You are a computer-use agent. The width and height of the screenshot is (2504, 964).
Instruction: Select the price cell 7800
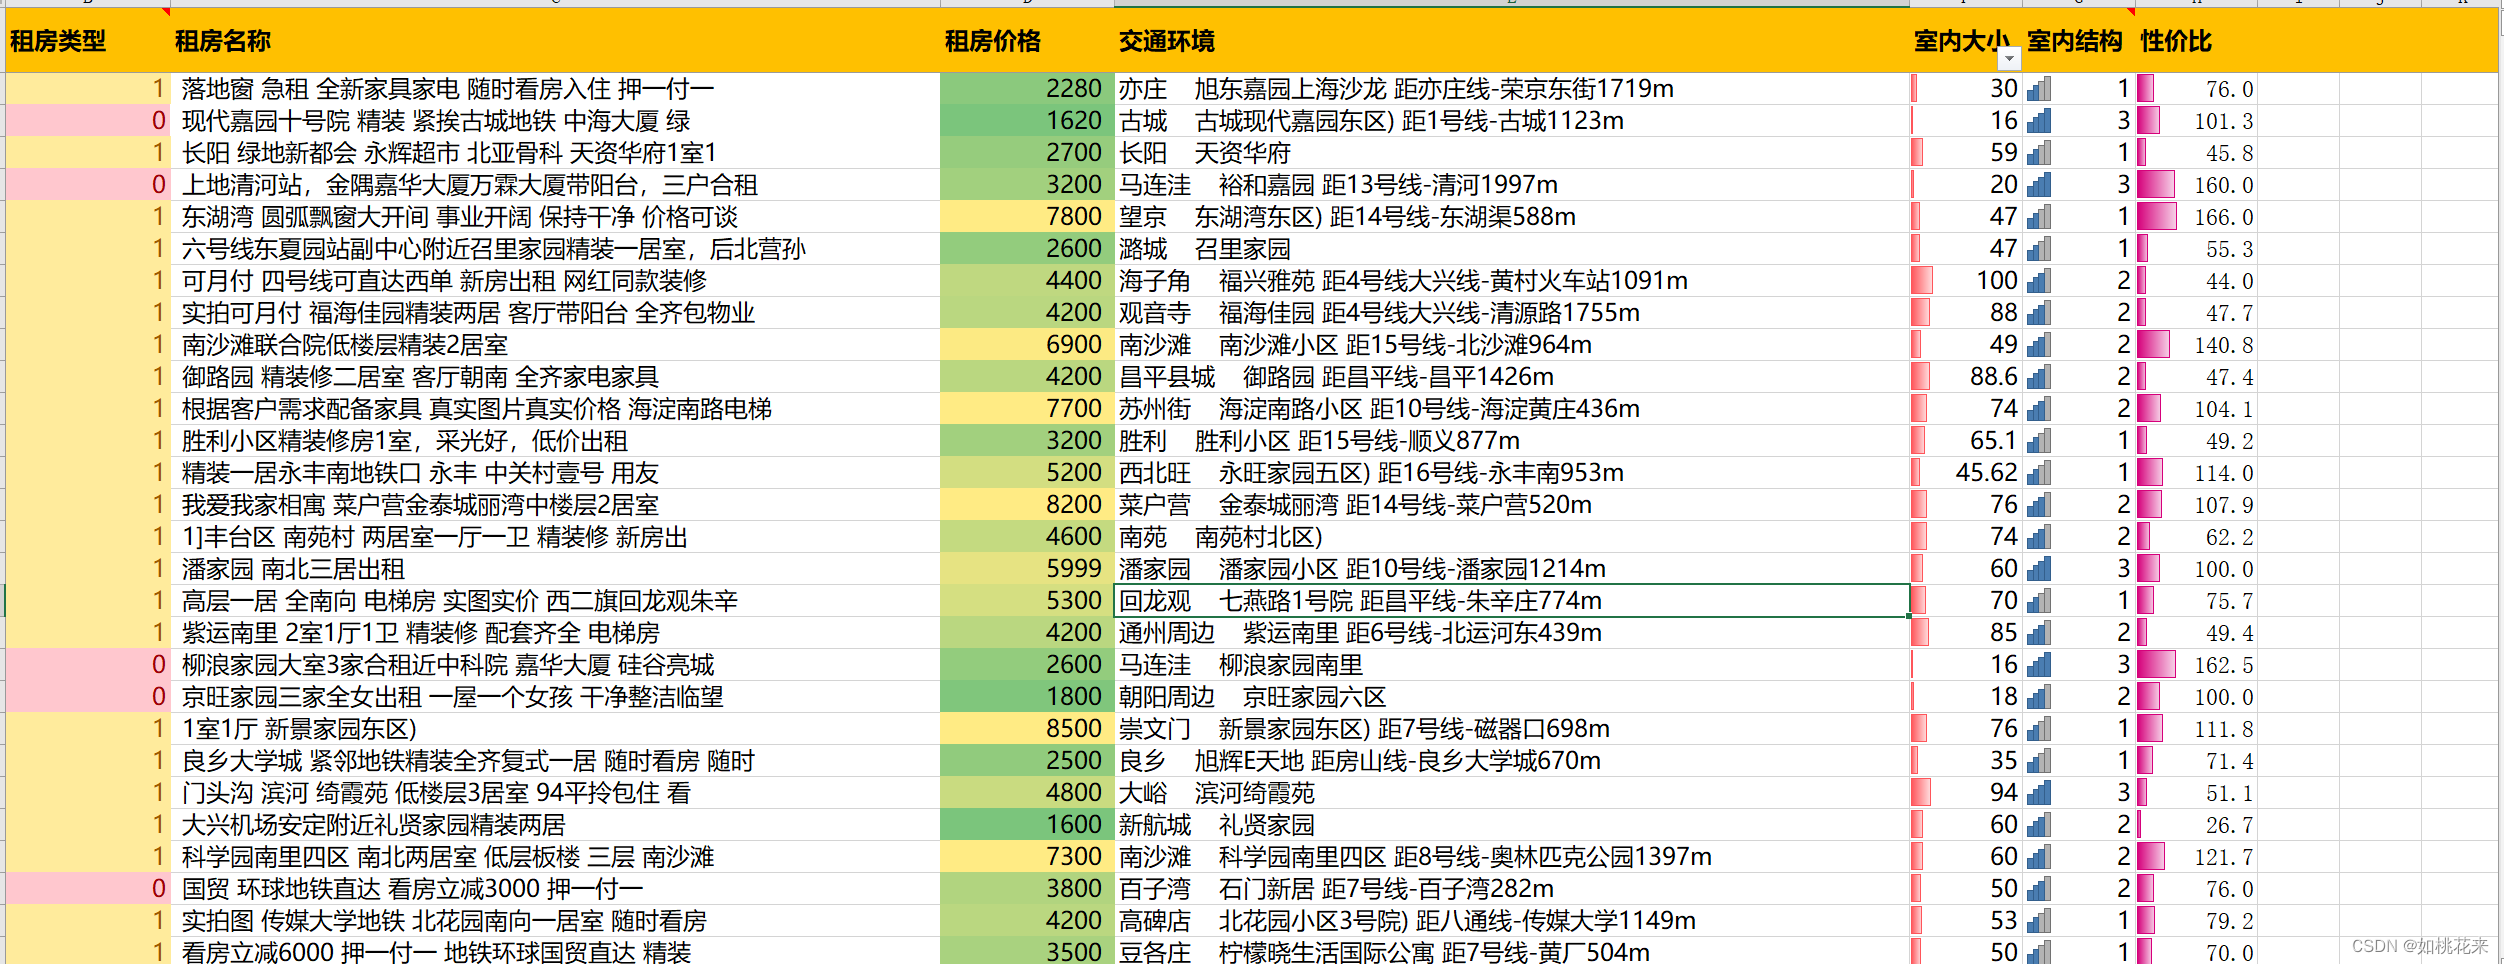pyautogui.click(x=1027, y=217)
